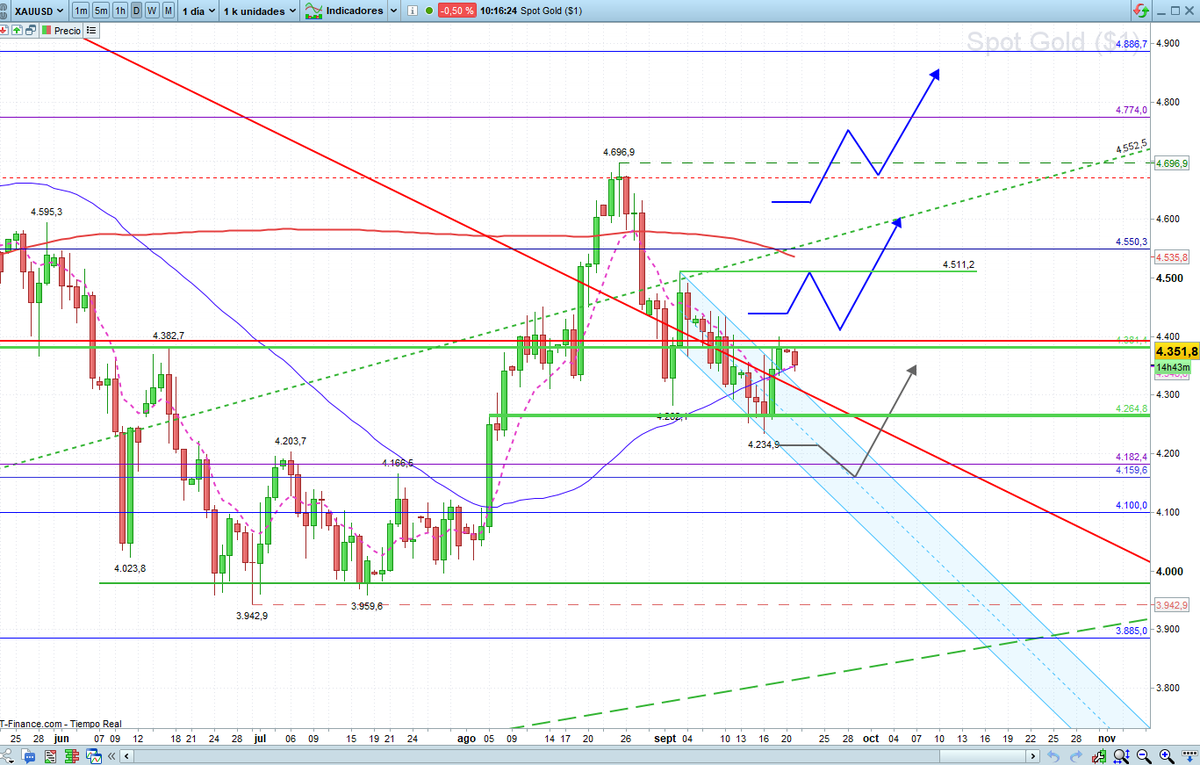Click the 'ago' month label on time axis
The height and width of the screenshot is (765, 1200).
[x=466, y=739]
